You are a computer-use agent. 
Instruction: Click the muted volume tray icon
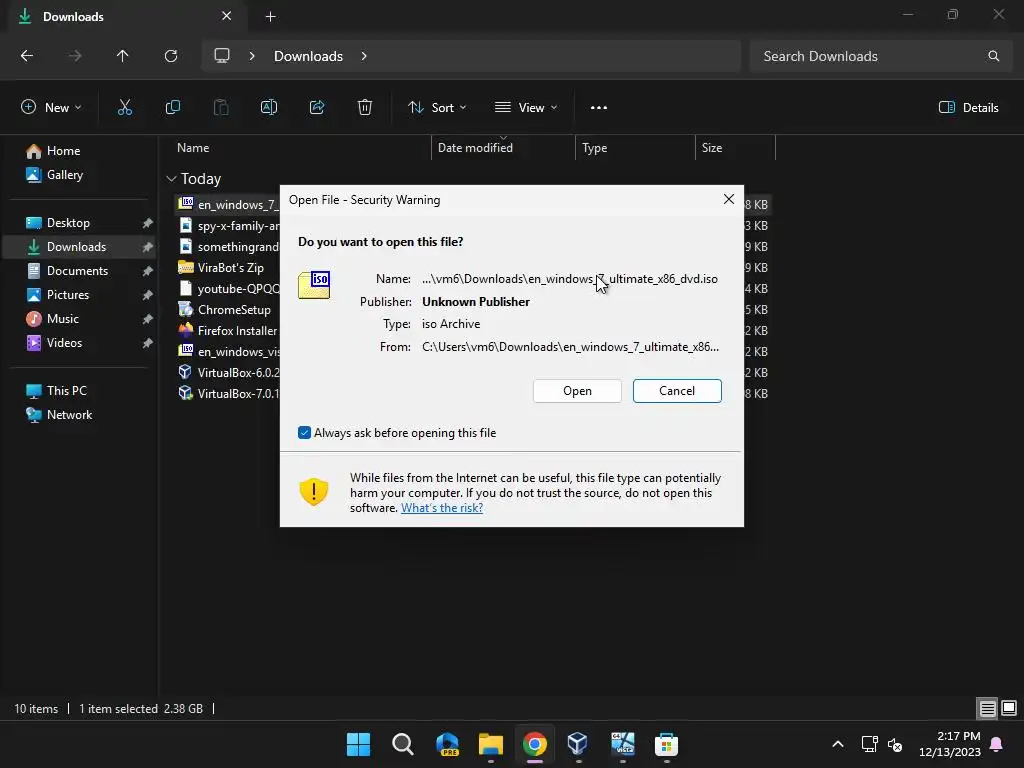click(895, 744)
